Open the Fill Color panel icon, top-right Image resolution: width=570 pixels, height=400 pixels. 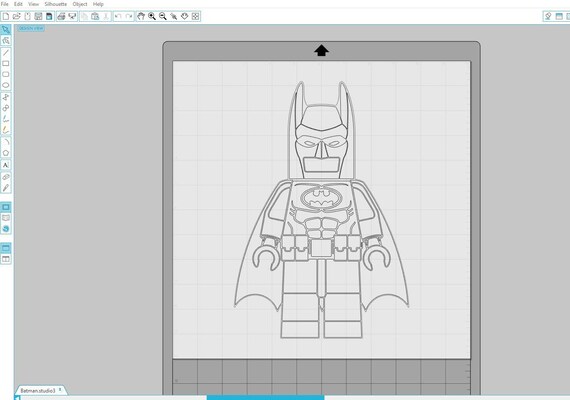point(548,16)
